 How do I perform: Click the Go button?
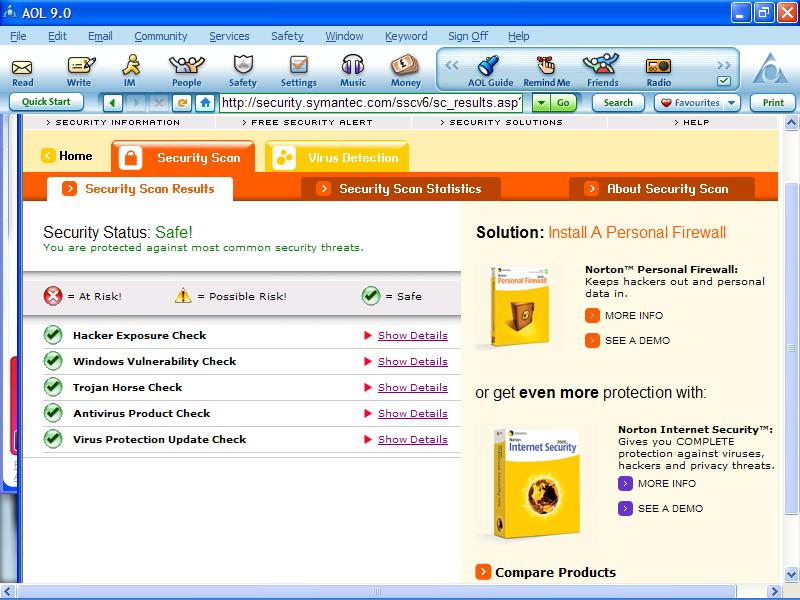coord(563,103)
